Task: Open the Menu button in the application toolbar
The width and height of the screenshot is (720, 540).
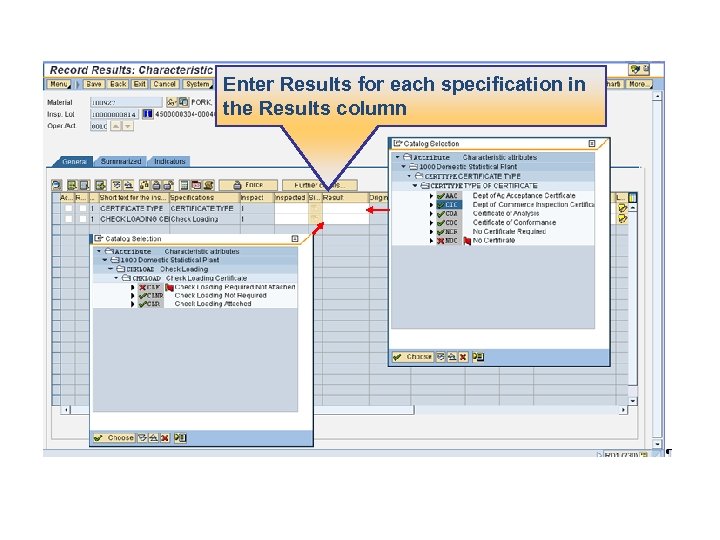Action: 59,84
